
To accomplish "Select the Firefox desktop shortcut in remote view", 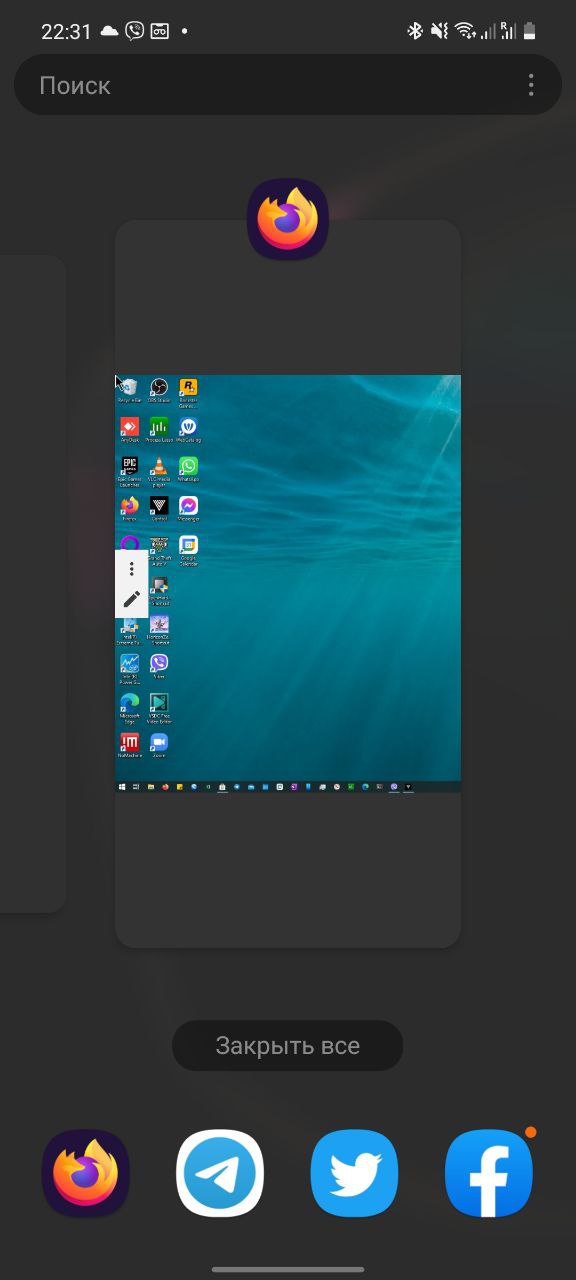I will coord(129,508).
